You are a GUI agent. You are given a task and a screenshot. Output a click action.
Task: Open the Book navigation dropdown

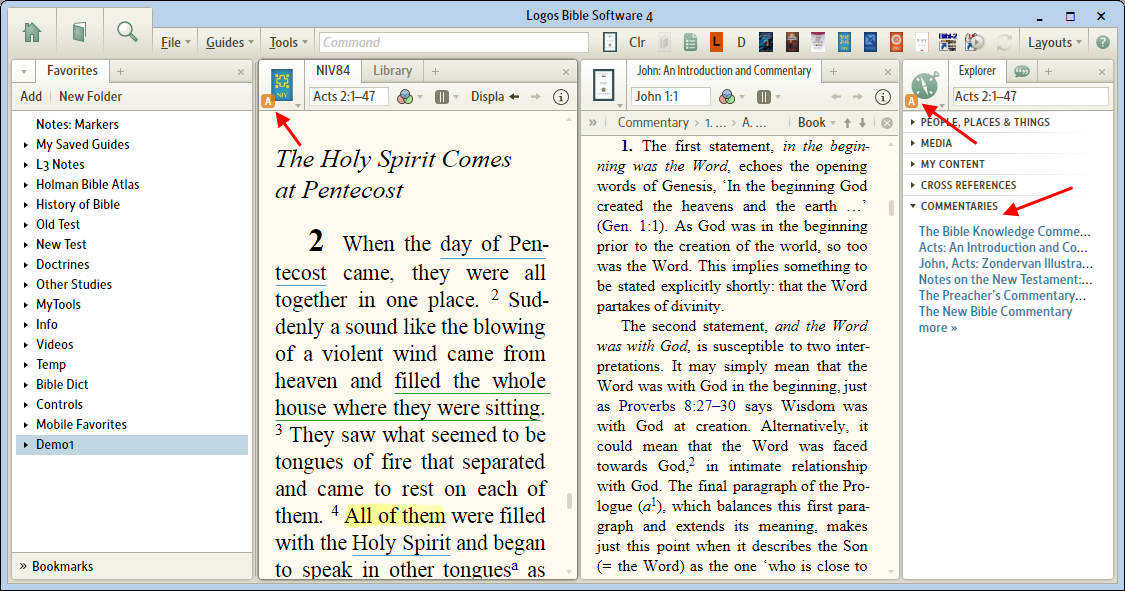coord(816,123)
